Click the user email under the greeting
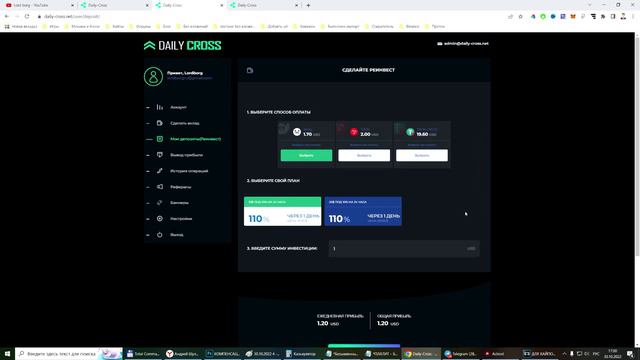 pyautogui.click(x=189, y=78)
